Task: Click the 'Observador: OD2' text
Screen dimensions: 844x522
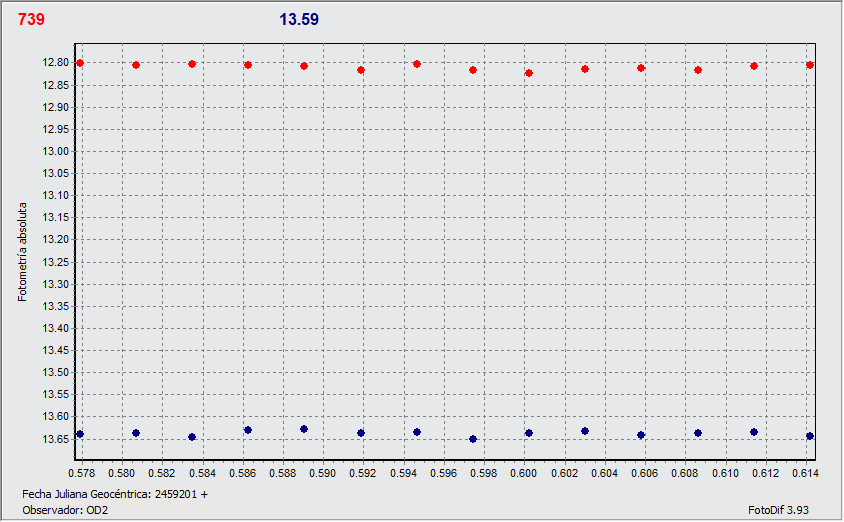Action: coord(65,510)
